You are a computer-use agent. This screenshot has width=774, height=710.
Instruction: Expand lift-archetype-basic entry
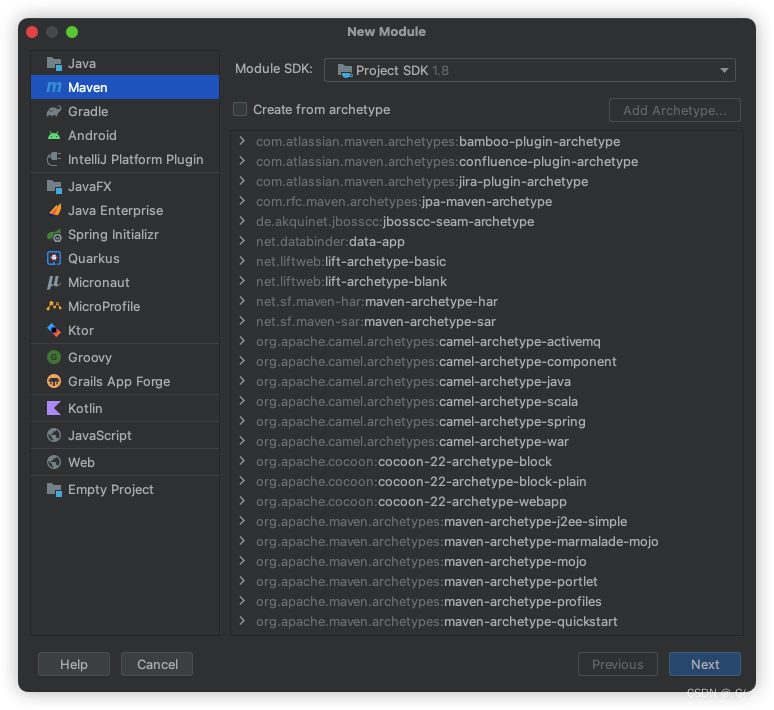tap(242, 261)
